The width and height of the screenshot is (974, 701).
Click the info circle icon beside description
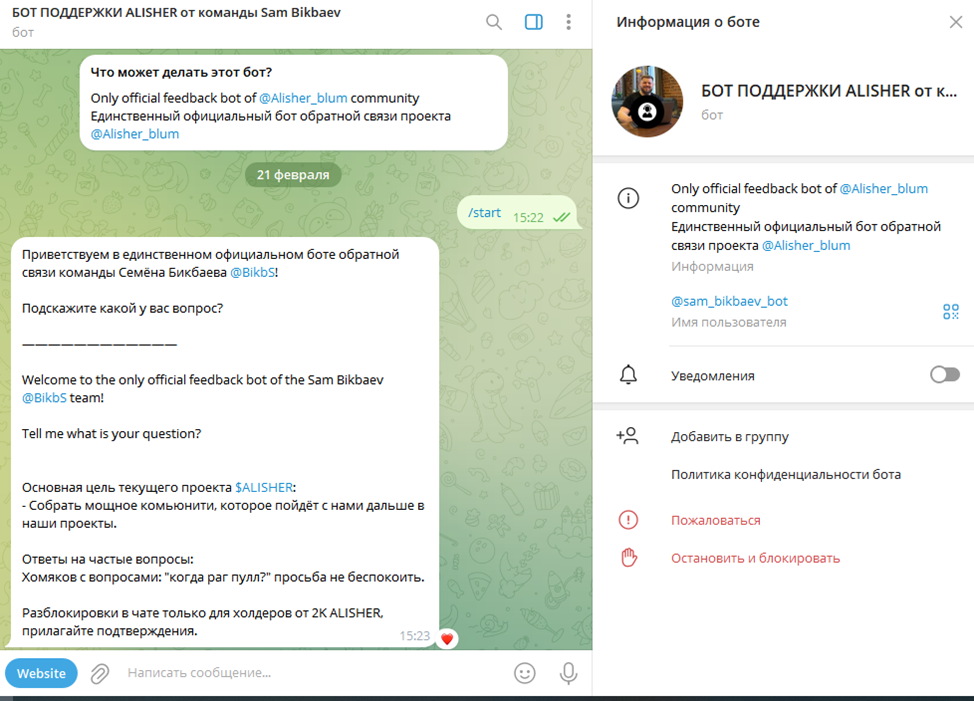pos(628,198)
